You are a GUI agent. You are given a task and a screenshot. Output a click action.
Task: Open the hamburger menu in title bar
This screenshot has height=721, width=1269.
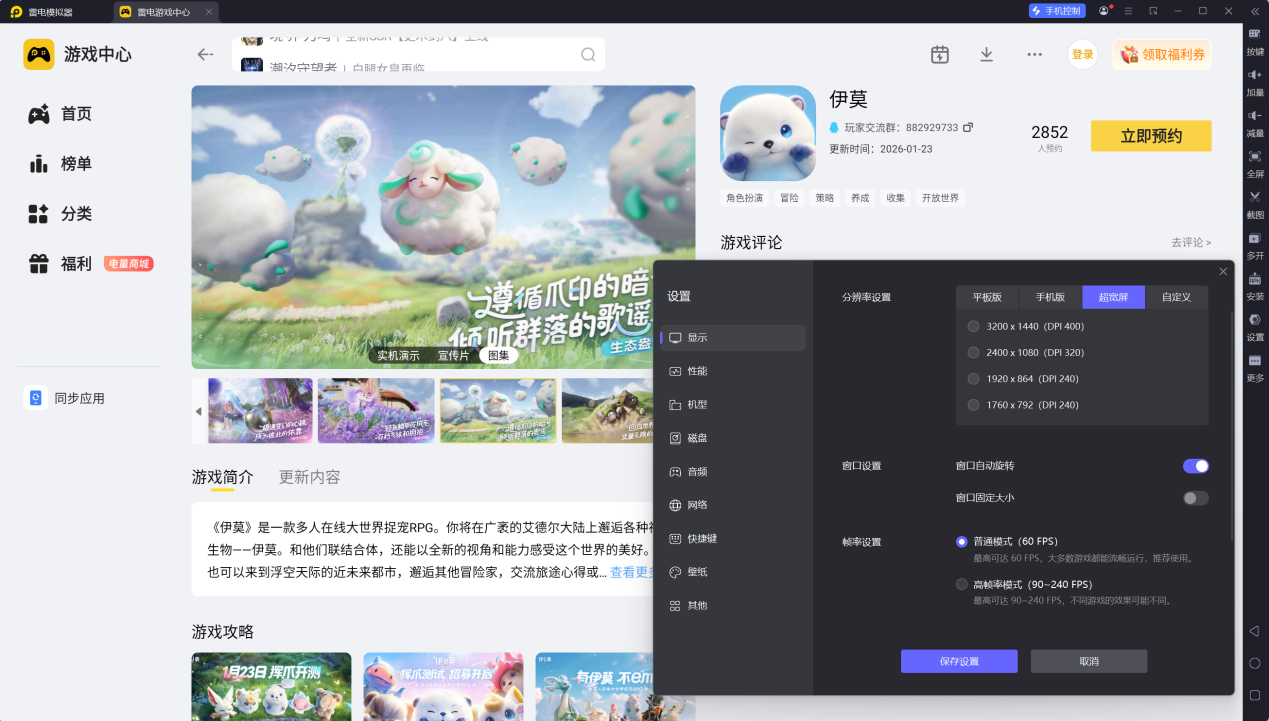(x=1129, y=11)
